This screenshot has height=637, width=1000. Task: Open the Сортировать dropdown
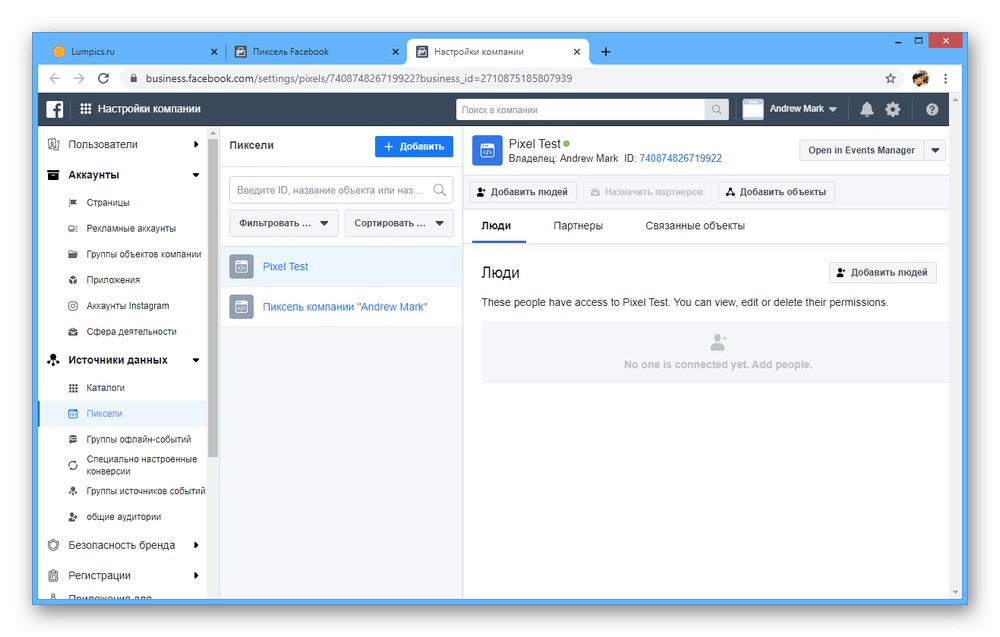[x=399, y=223]
